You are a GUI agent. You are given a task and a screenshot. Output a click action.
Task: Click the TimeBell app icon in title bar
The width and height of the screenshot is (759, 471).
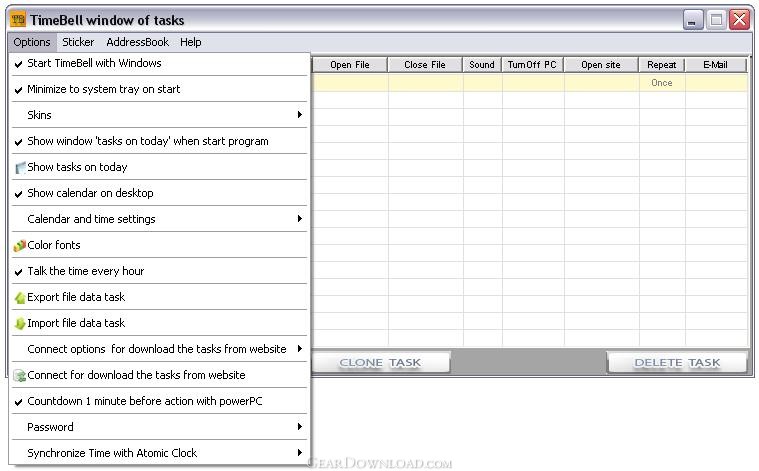click(x=18, y=19)
